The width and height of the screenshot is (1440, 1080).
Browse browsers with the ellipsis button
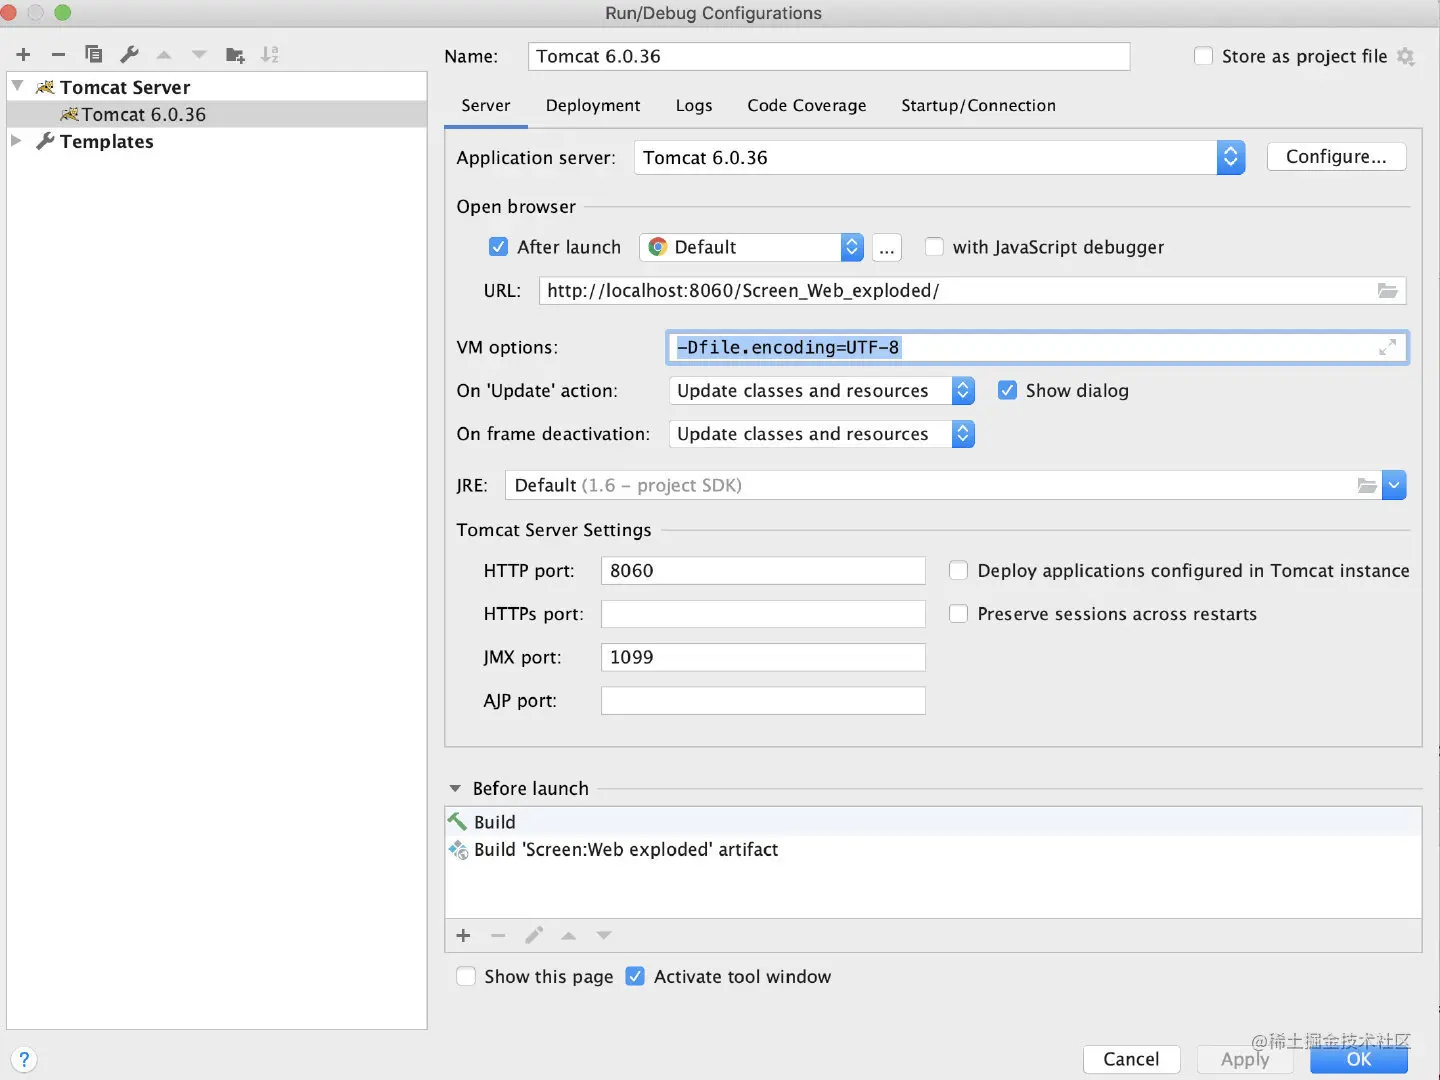[887, 247]
